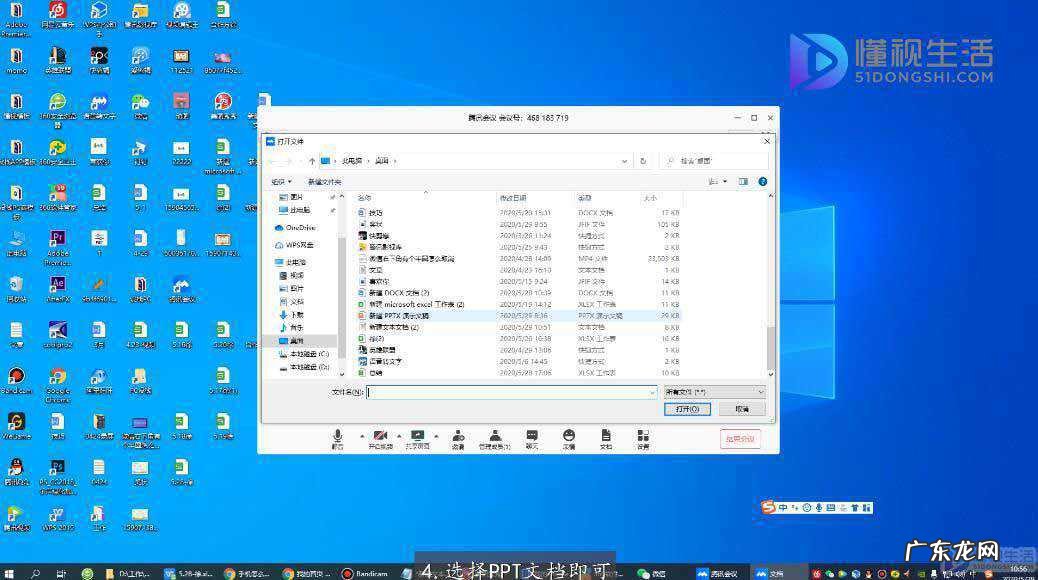1038x580 pixels.
Task: Toggle the file view layout icon
Action: (716, 181)
